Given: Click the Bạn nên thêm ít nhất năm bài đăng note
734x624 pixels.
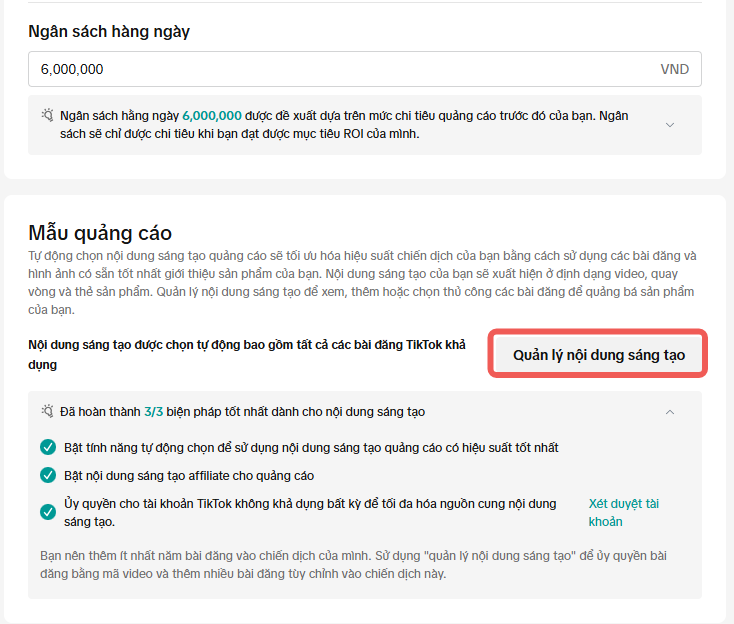Looking at the screenshot, I should click(x=353, y=565).
